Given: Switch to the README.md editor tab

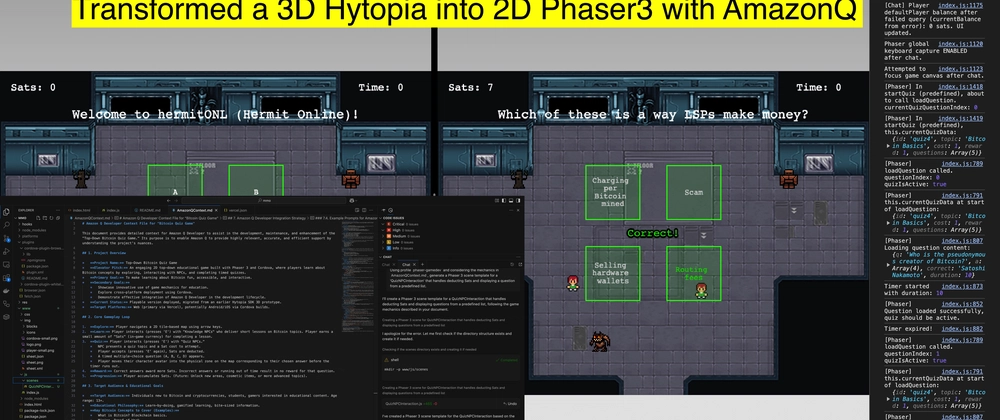Looking at the screenshot, I should tap(148, 210).
